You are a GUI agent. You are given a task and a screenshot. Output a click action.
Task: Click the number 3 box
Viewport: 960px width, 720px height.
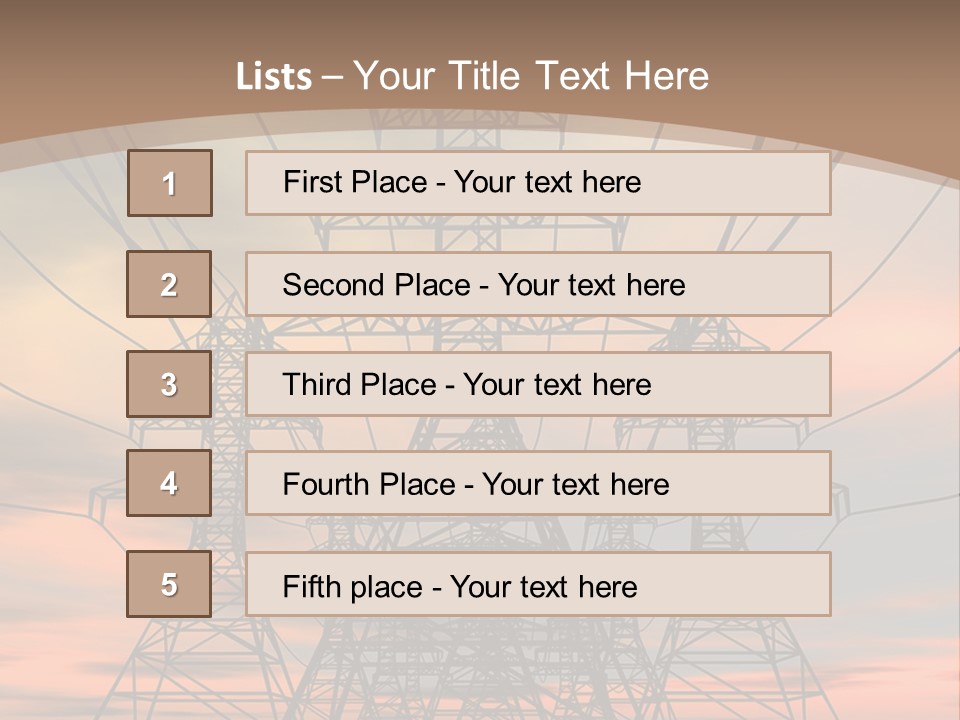coord(169,384)
